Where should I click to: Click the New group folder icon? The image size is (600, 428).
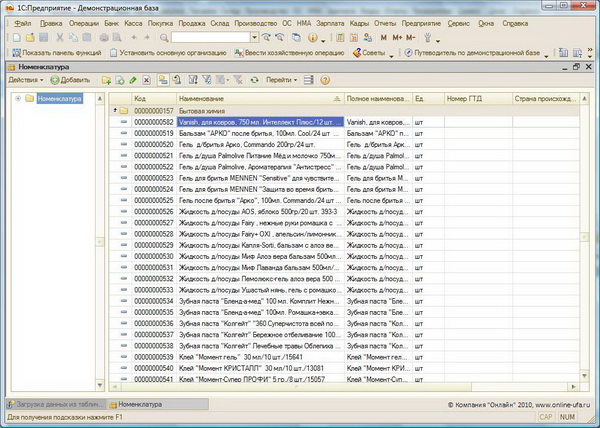pos(106,80)
